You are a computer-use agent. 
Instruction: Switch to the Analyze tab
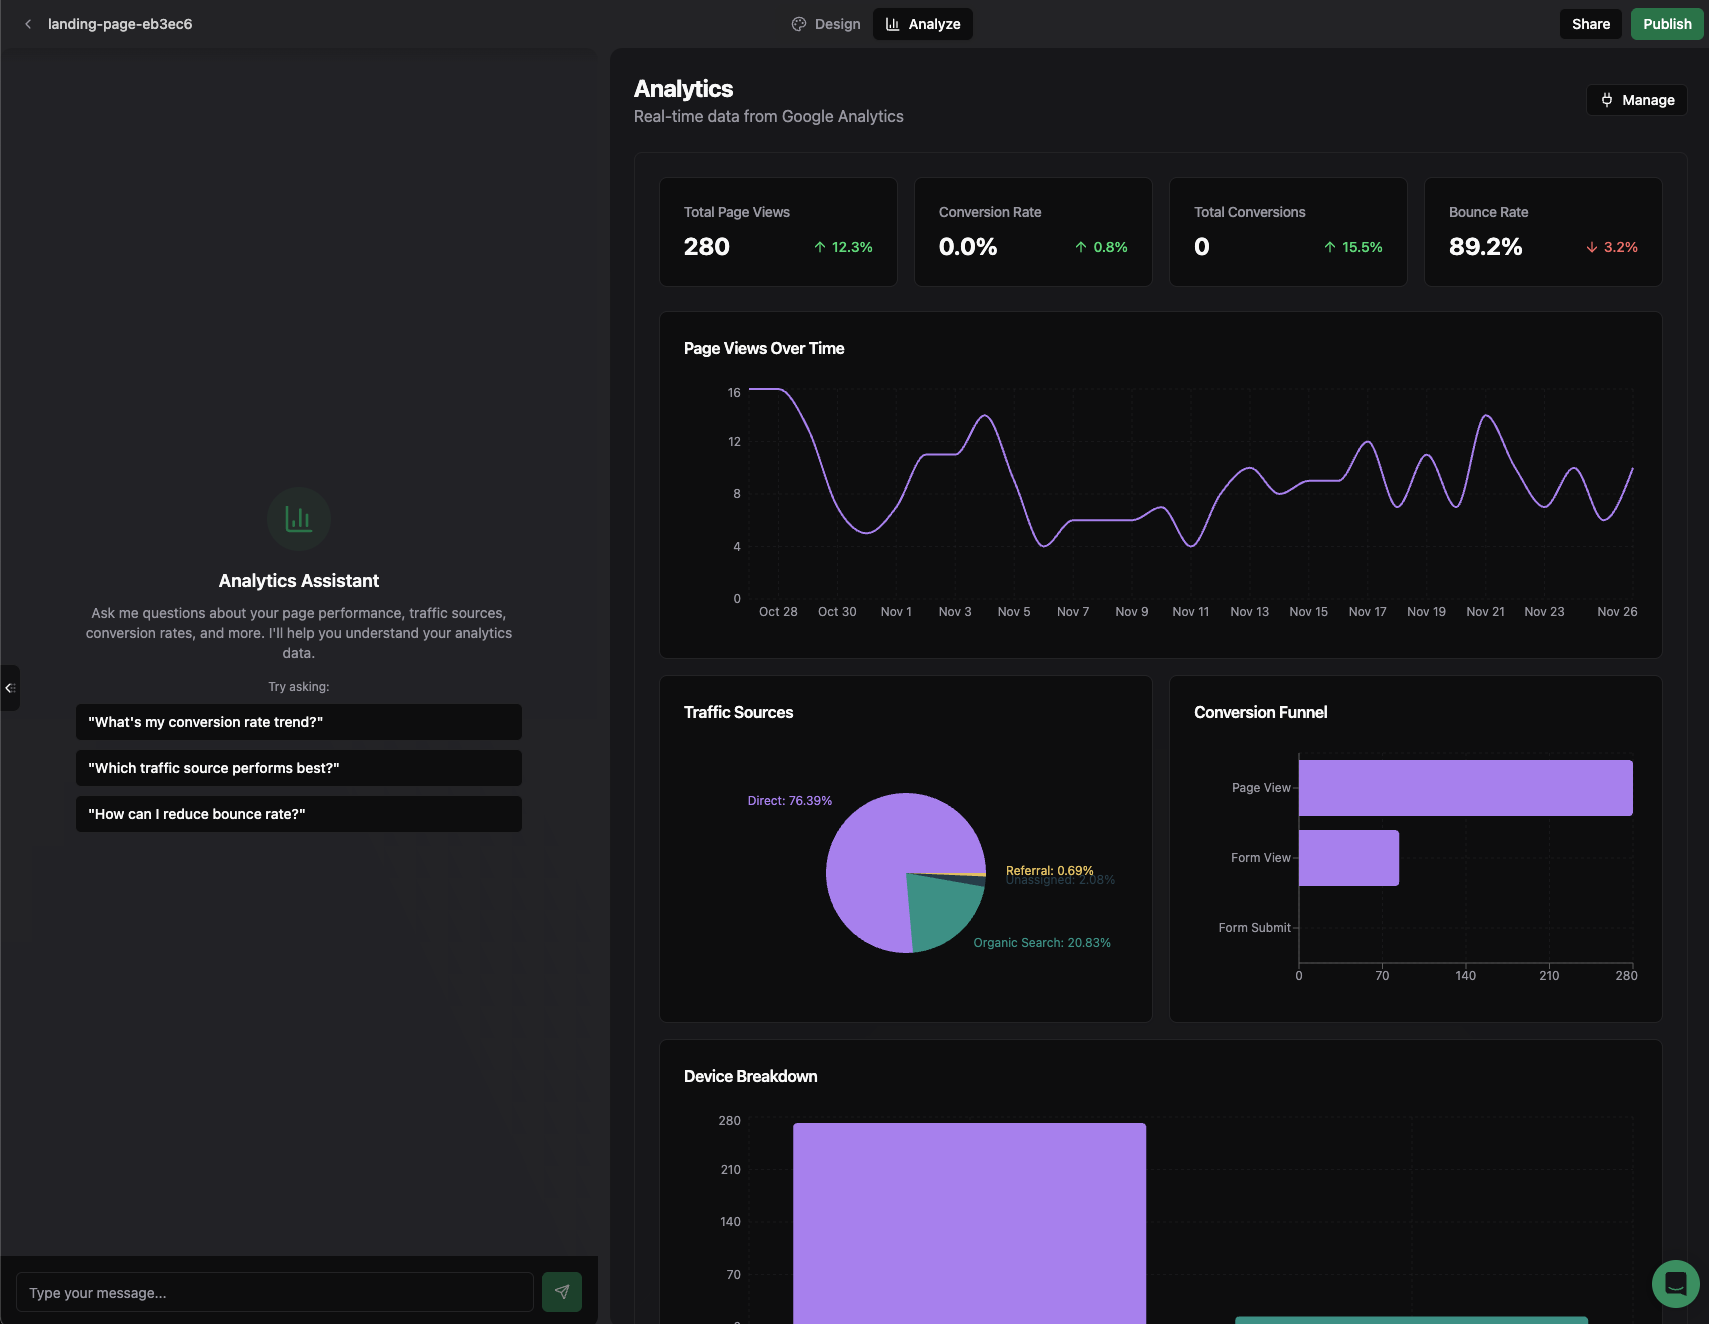tap(922, 23)
